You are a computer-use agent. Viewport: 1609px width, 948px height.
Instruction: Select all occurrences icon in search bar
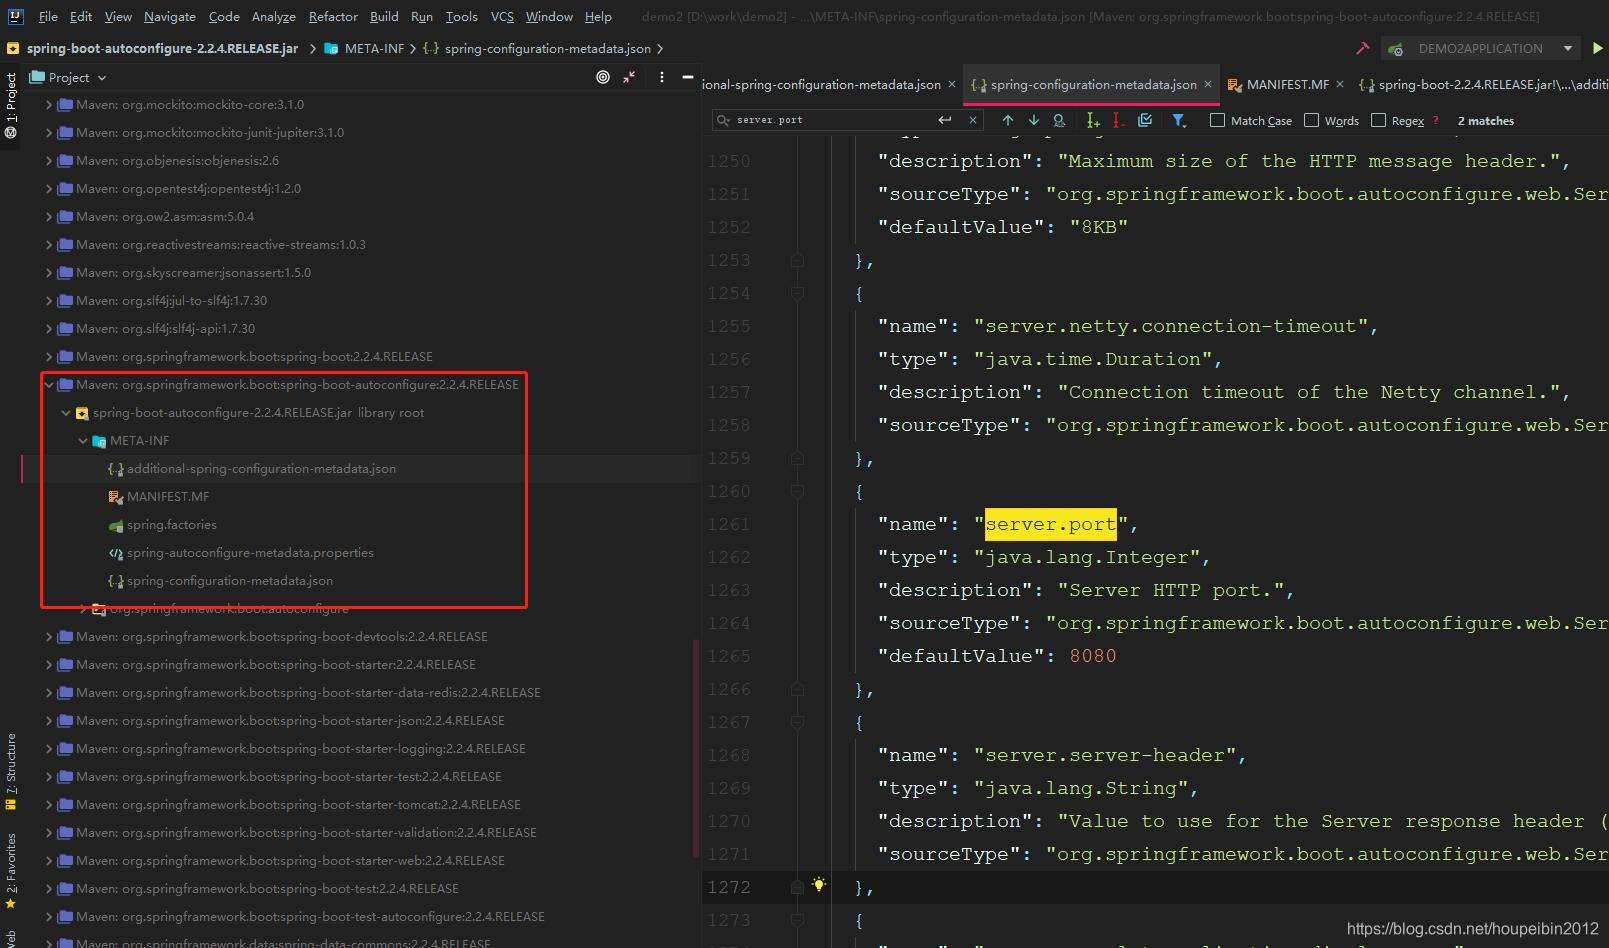tap(1145, 120)
